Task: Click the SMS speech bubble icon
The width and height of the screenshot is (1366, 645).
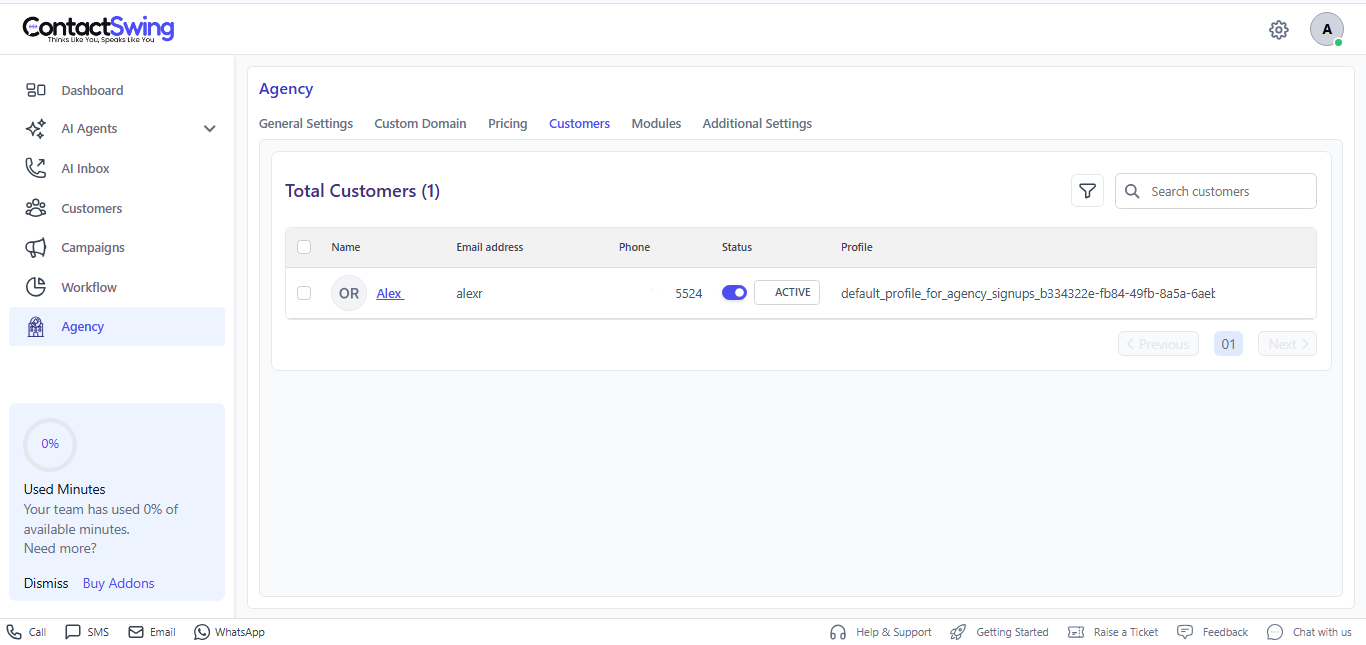Action: tap(72, 632)
